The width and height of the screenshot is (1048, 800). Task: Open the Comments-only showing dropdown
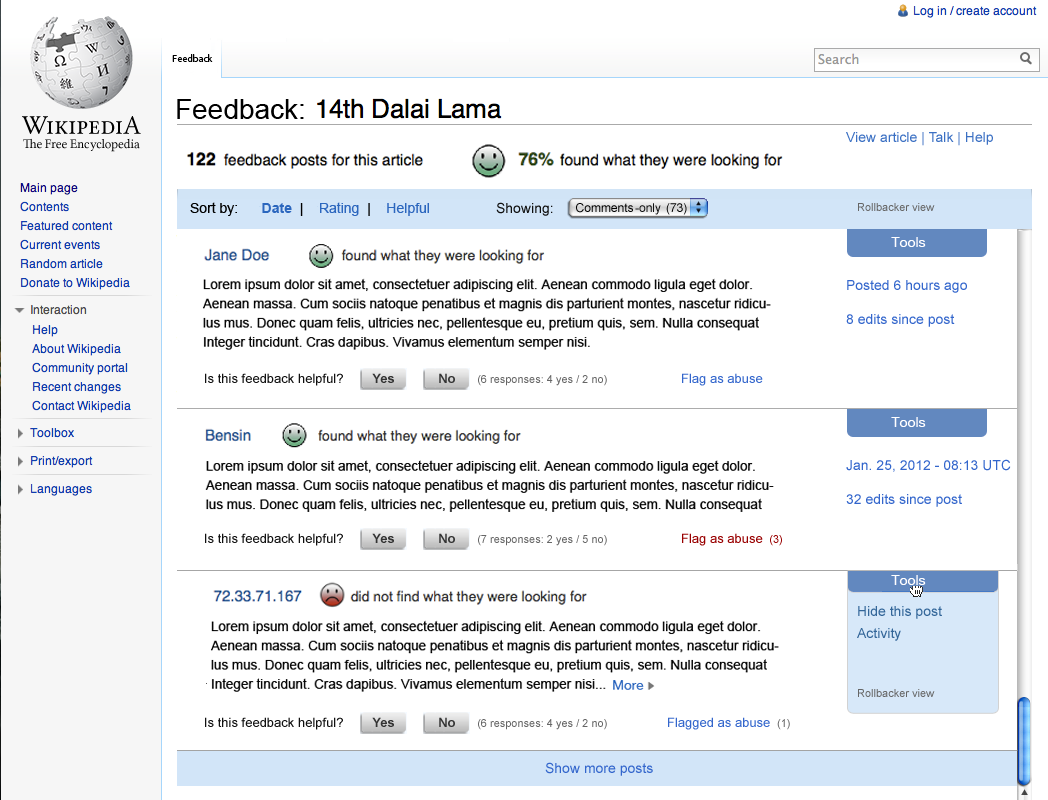click(x=638, y=208)
